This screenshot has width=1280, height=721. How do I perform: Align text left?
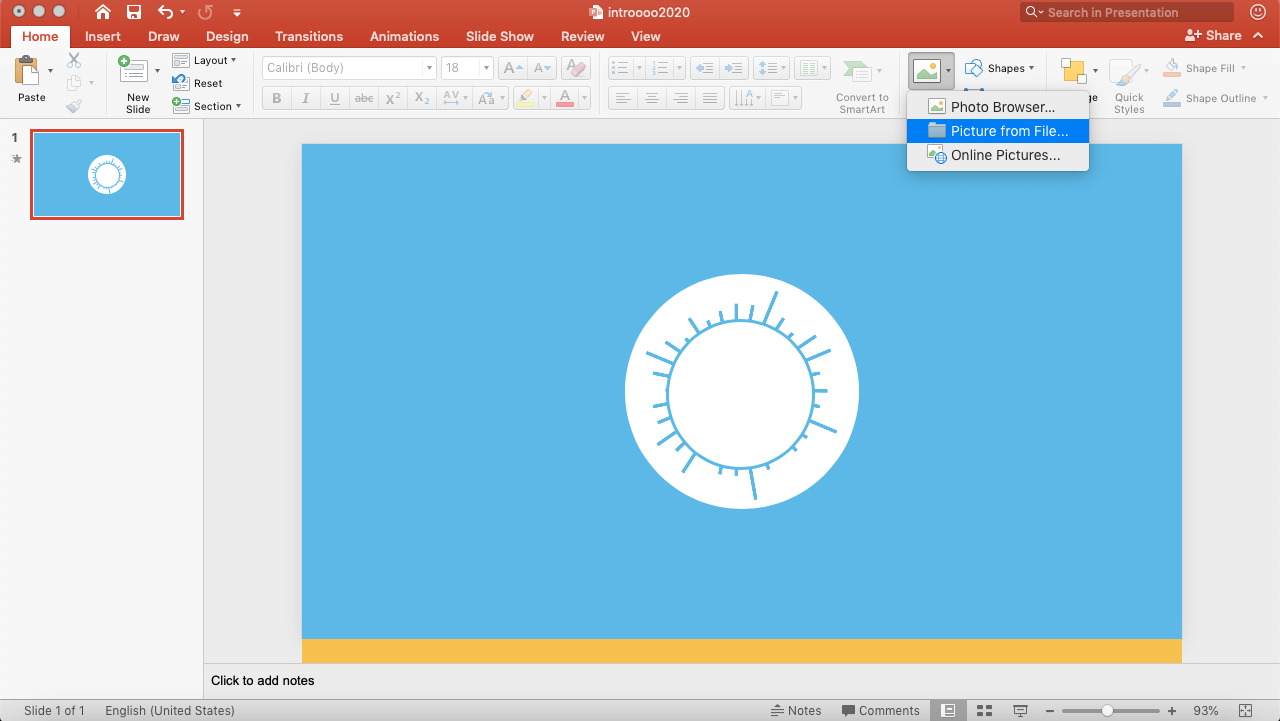622,98
